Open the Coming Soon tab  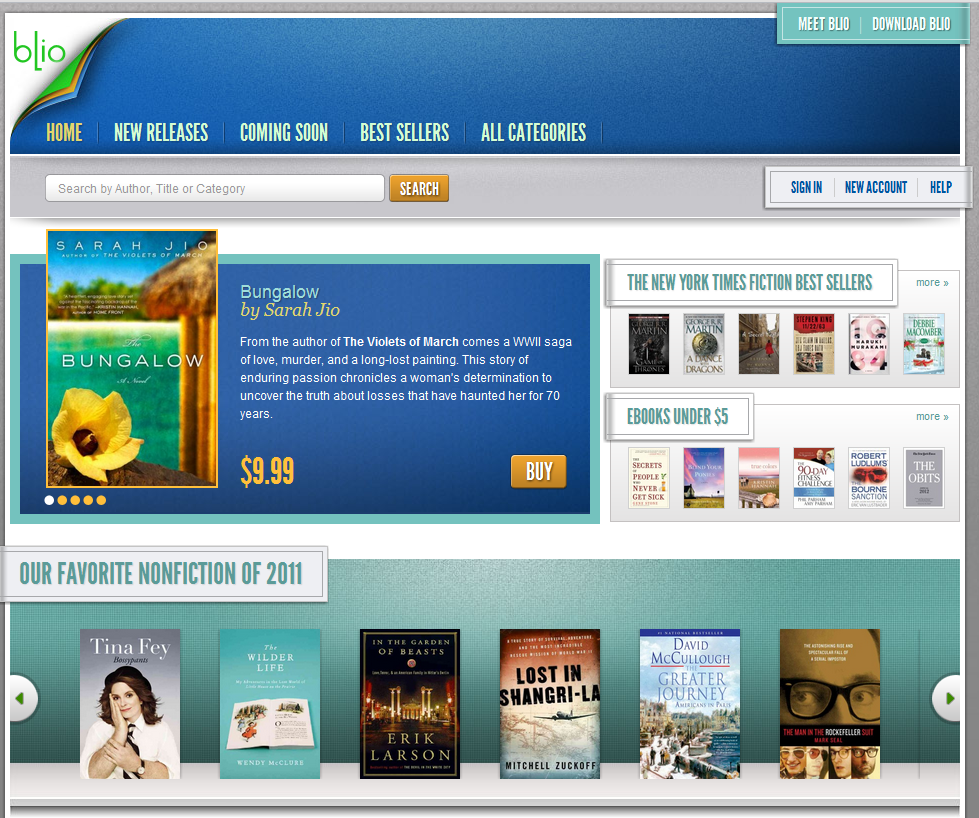(x=284, y=132)
